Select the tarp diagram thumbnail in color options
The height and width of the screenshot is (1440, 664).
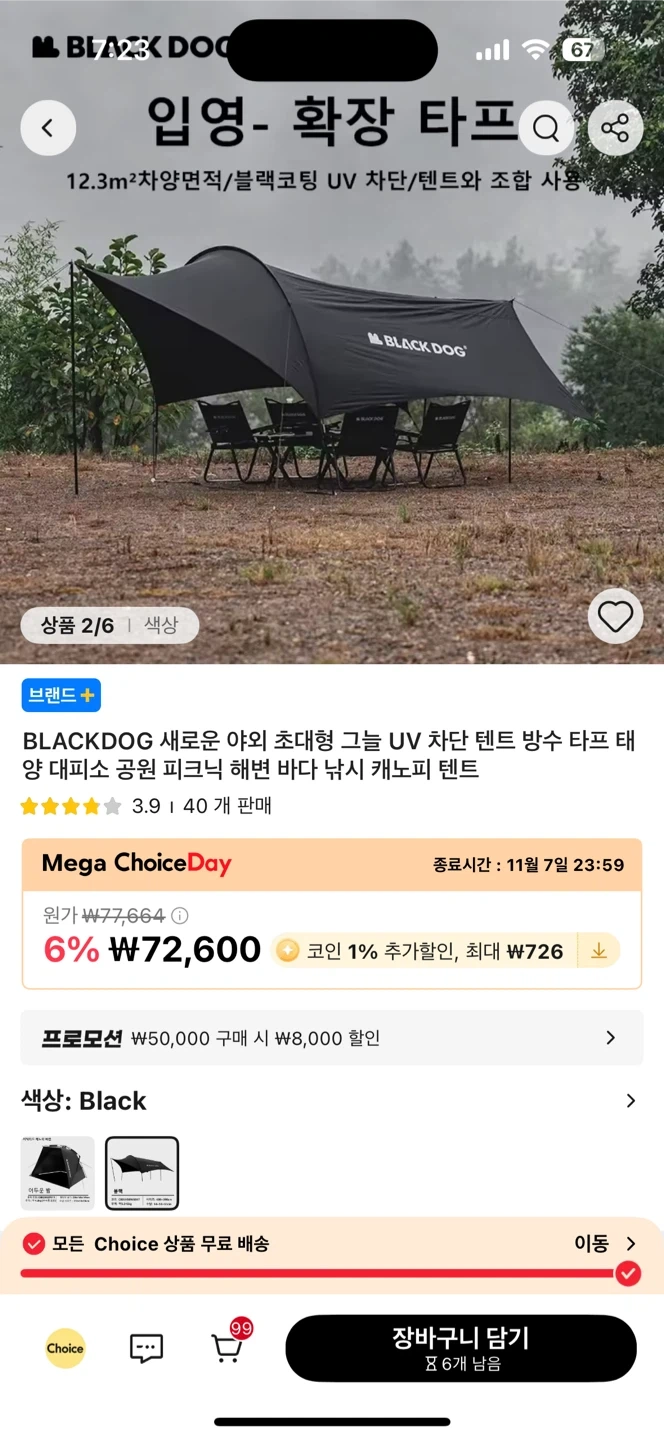click(142, 1171)
